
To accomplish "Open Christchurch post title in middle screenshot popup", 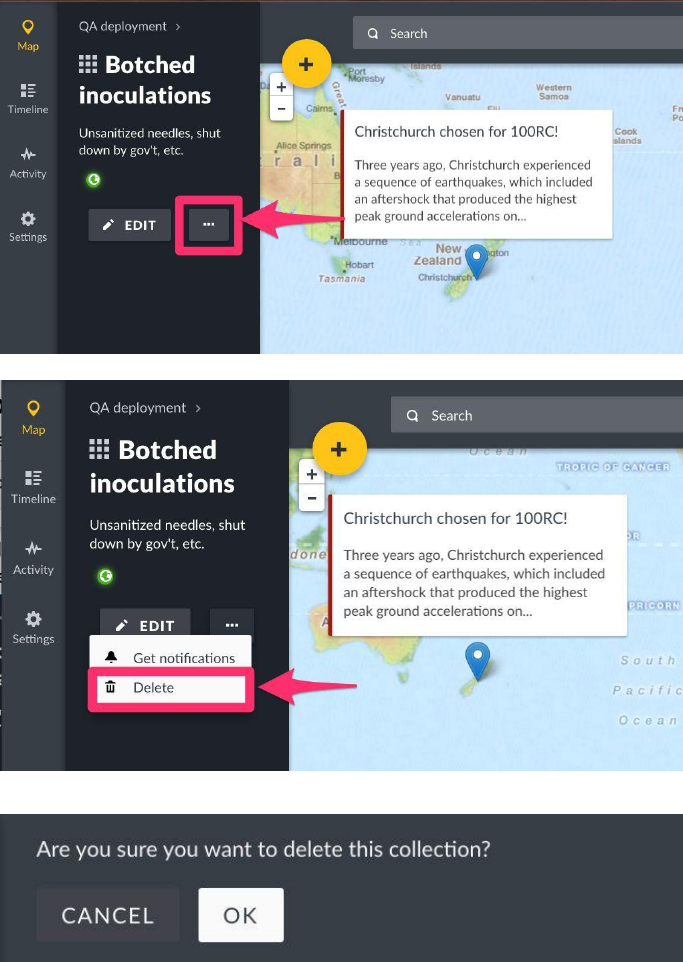I will (455, 518).
